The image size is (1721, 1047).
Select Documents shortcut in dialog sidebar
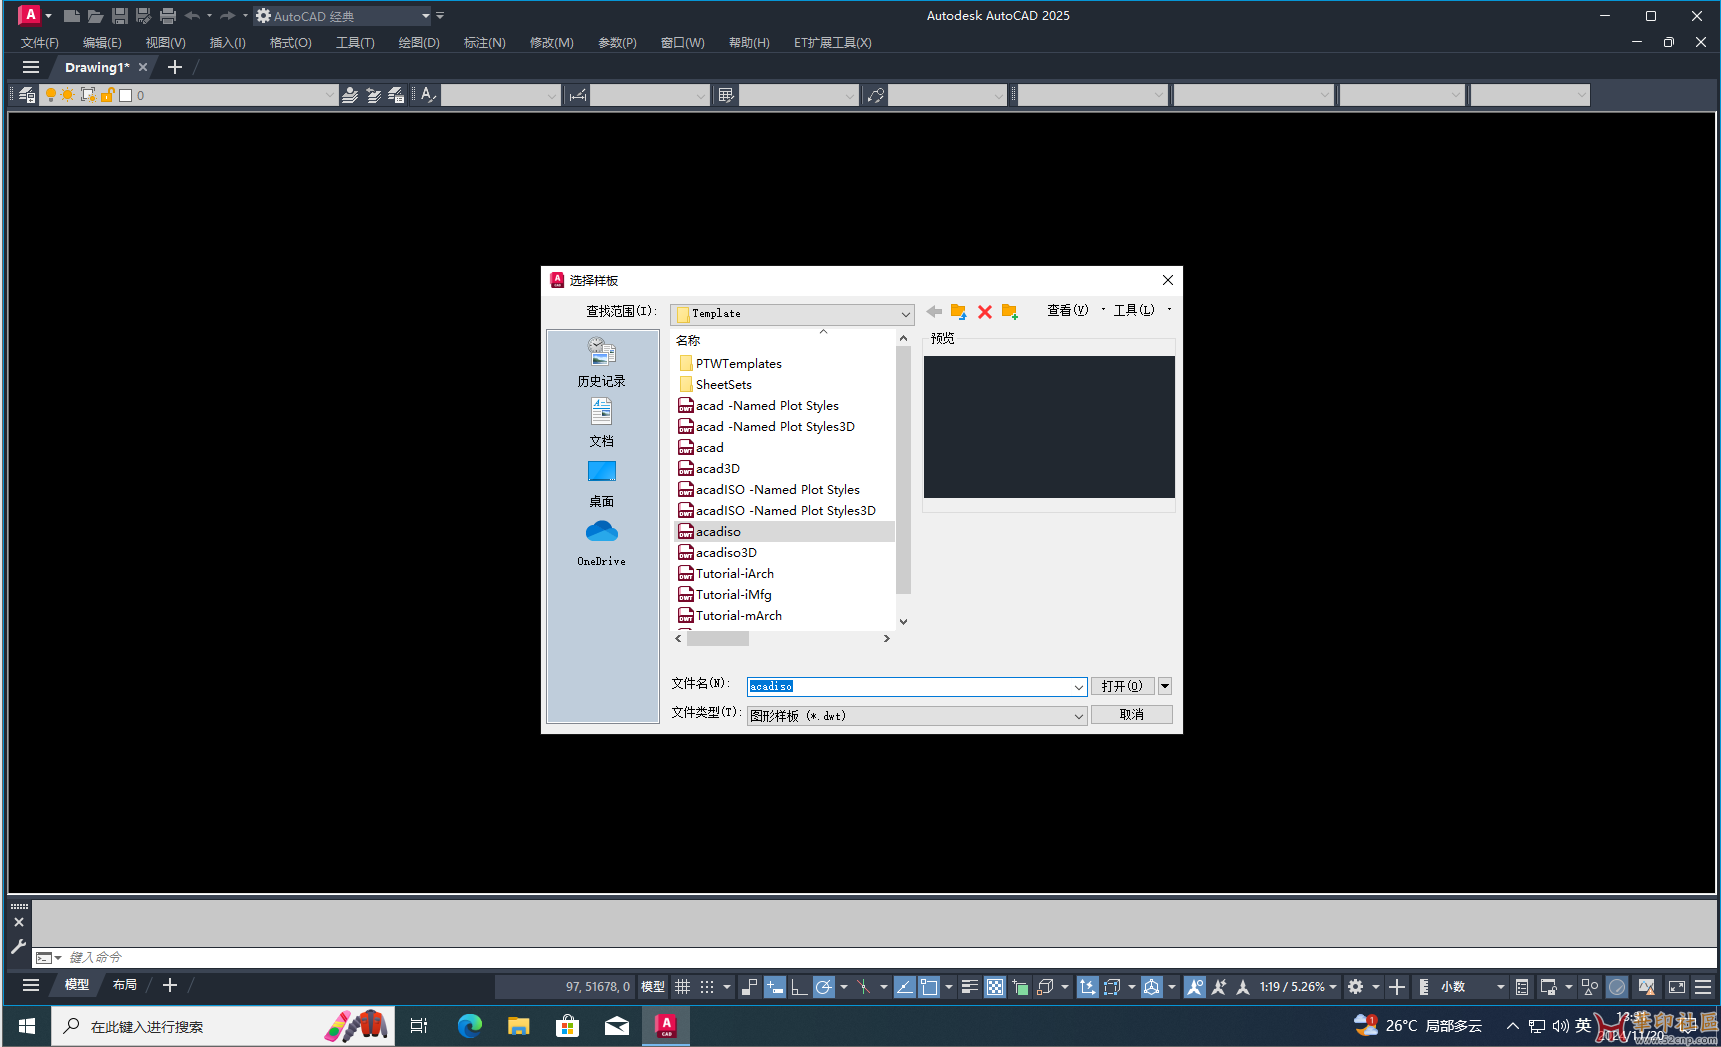601,422
